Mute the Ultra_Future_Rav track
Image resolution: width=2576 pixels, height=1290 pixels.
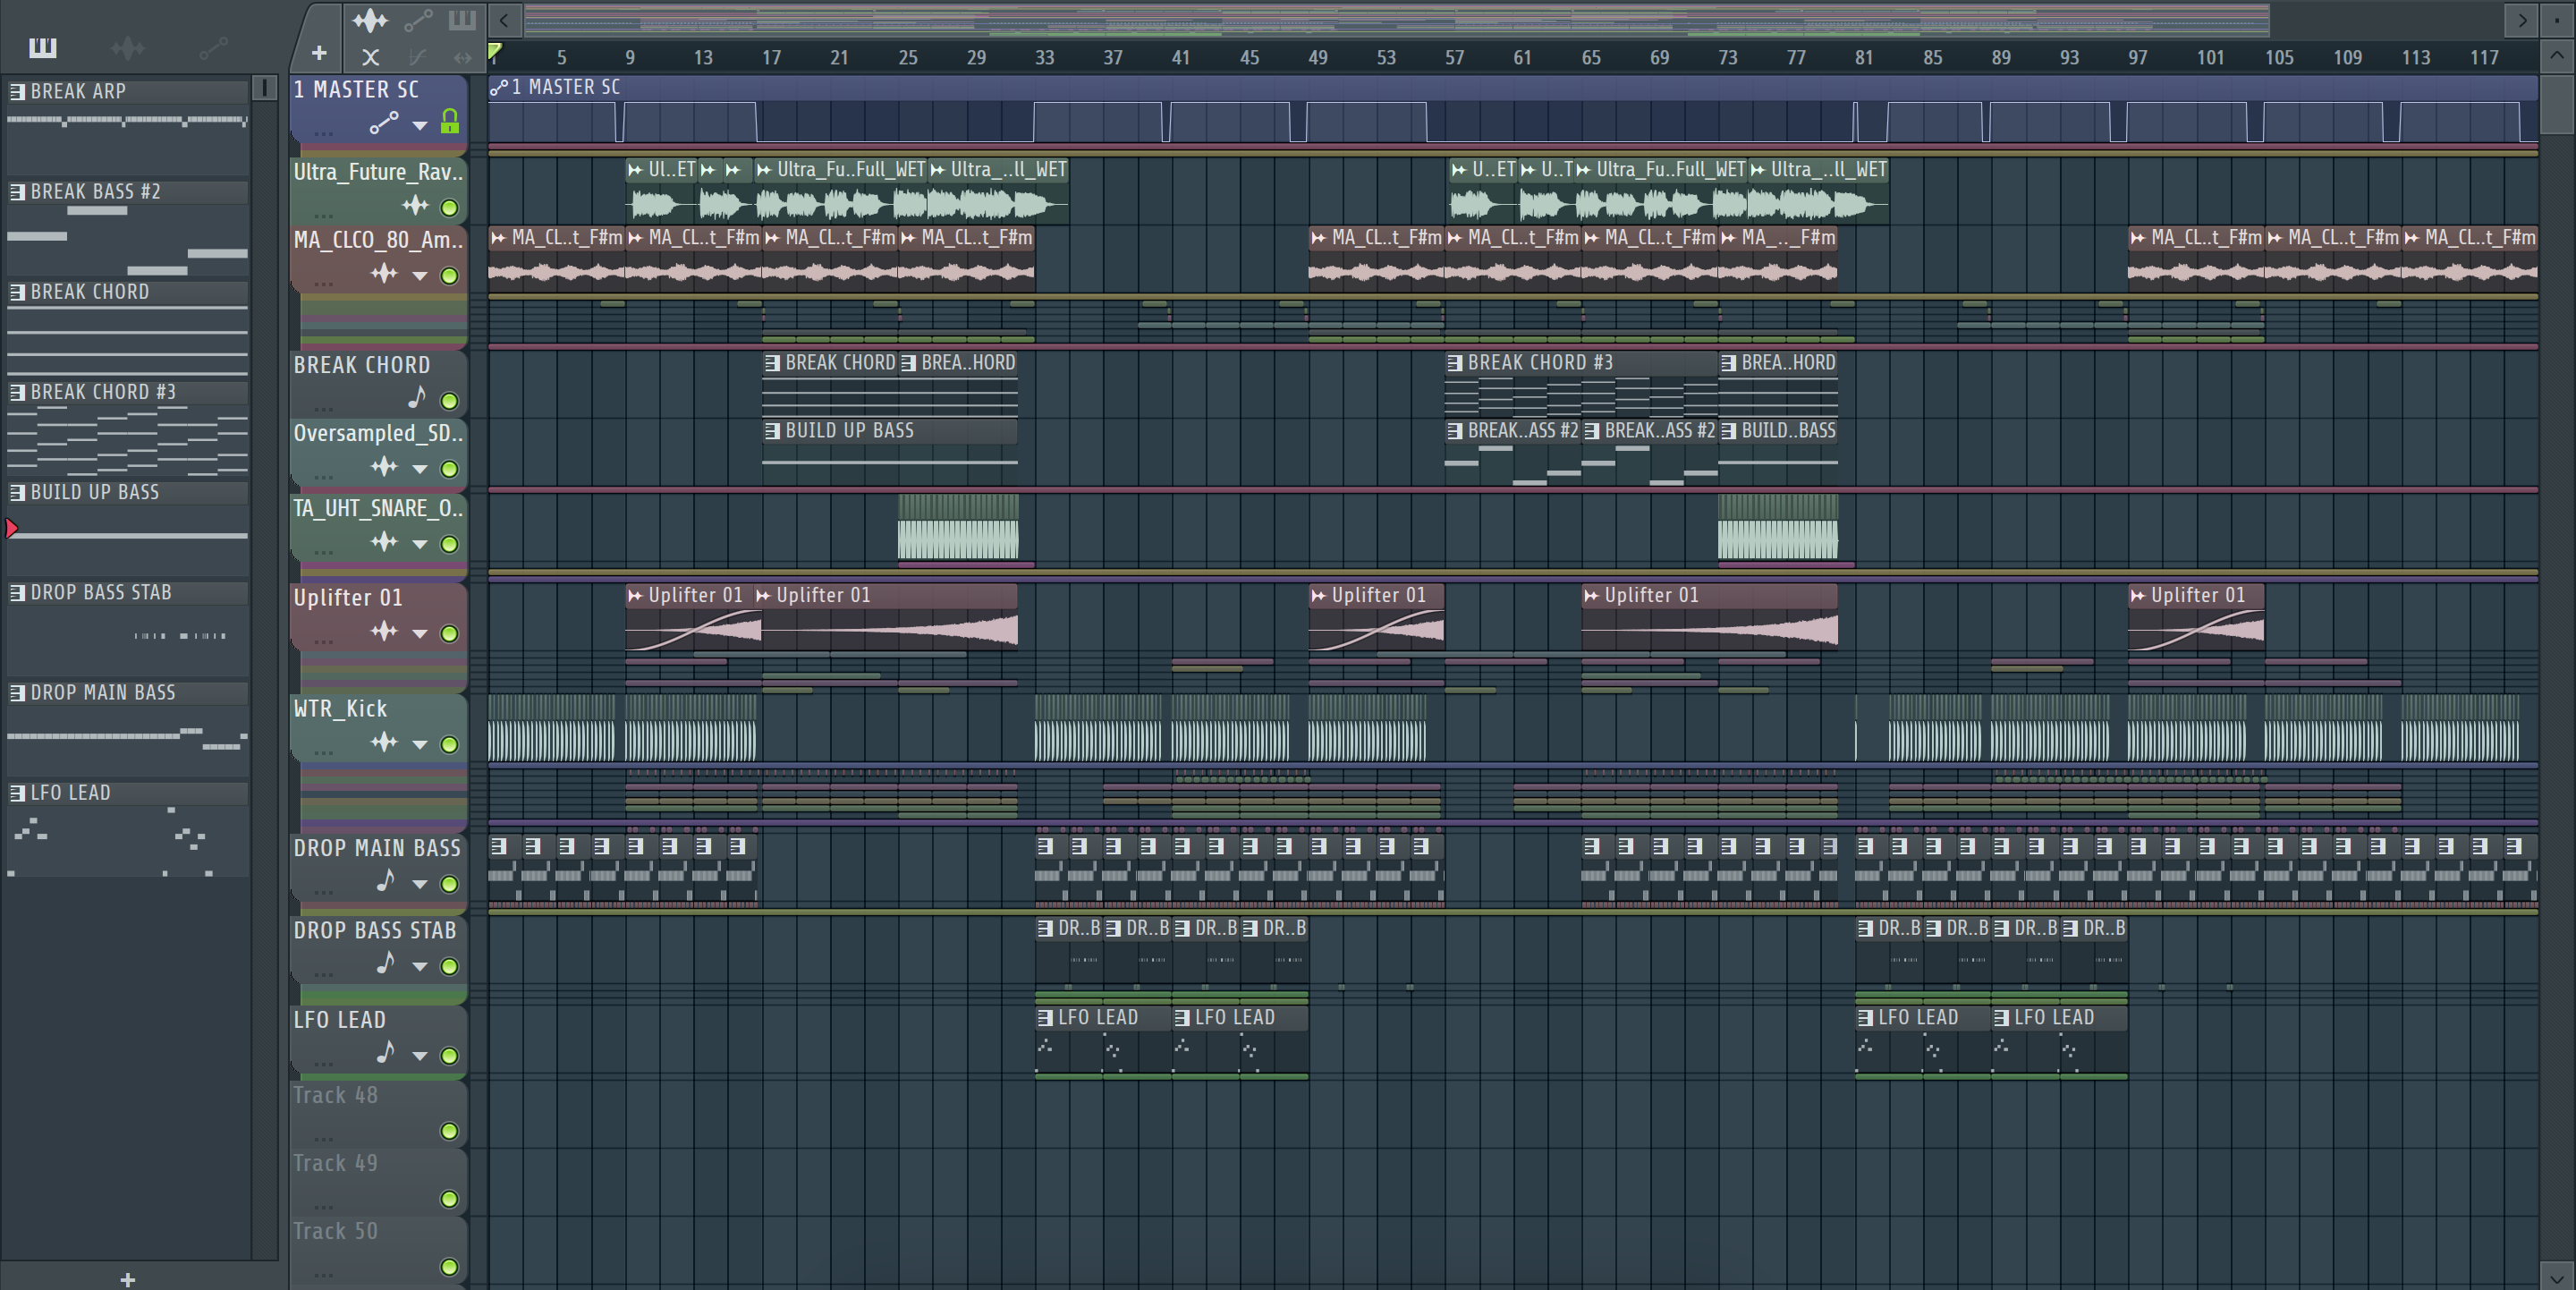point(450,208)
